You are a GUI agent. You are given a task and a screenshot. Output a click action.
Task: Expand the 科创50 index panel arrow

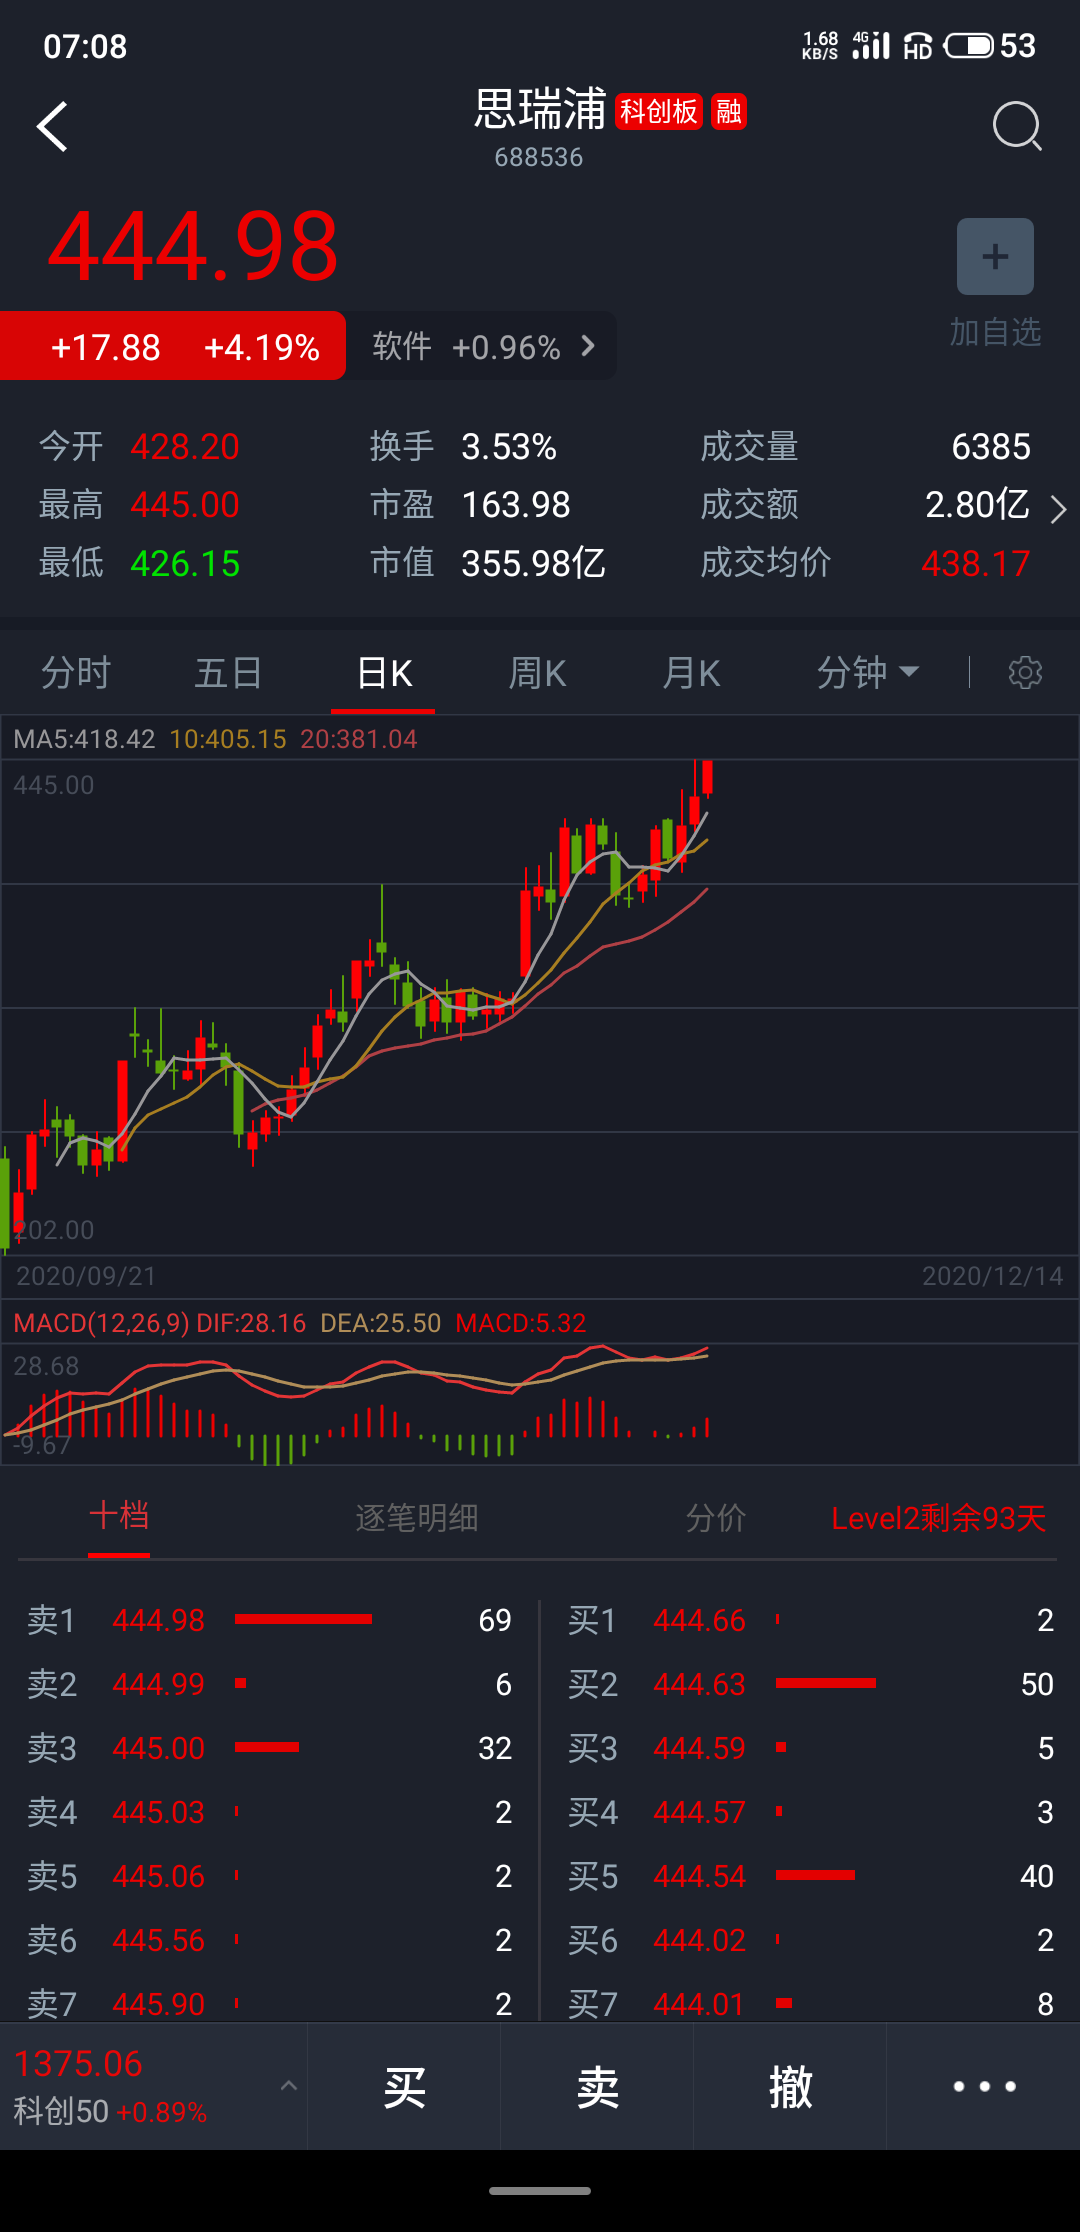[x=288, y=2085]
